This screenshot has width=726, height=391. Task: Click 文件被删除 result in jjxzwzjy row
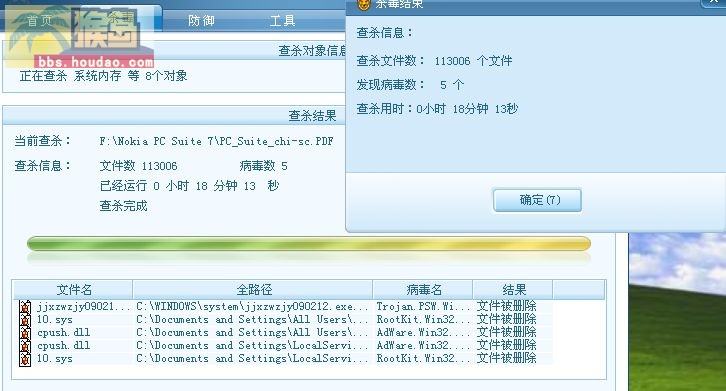click(x=507, y=306)
